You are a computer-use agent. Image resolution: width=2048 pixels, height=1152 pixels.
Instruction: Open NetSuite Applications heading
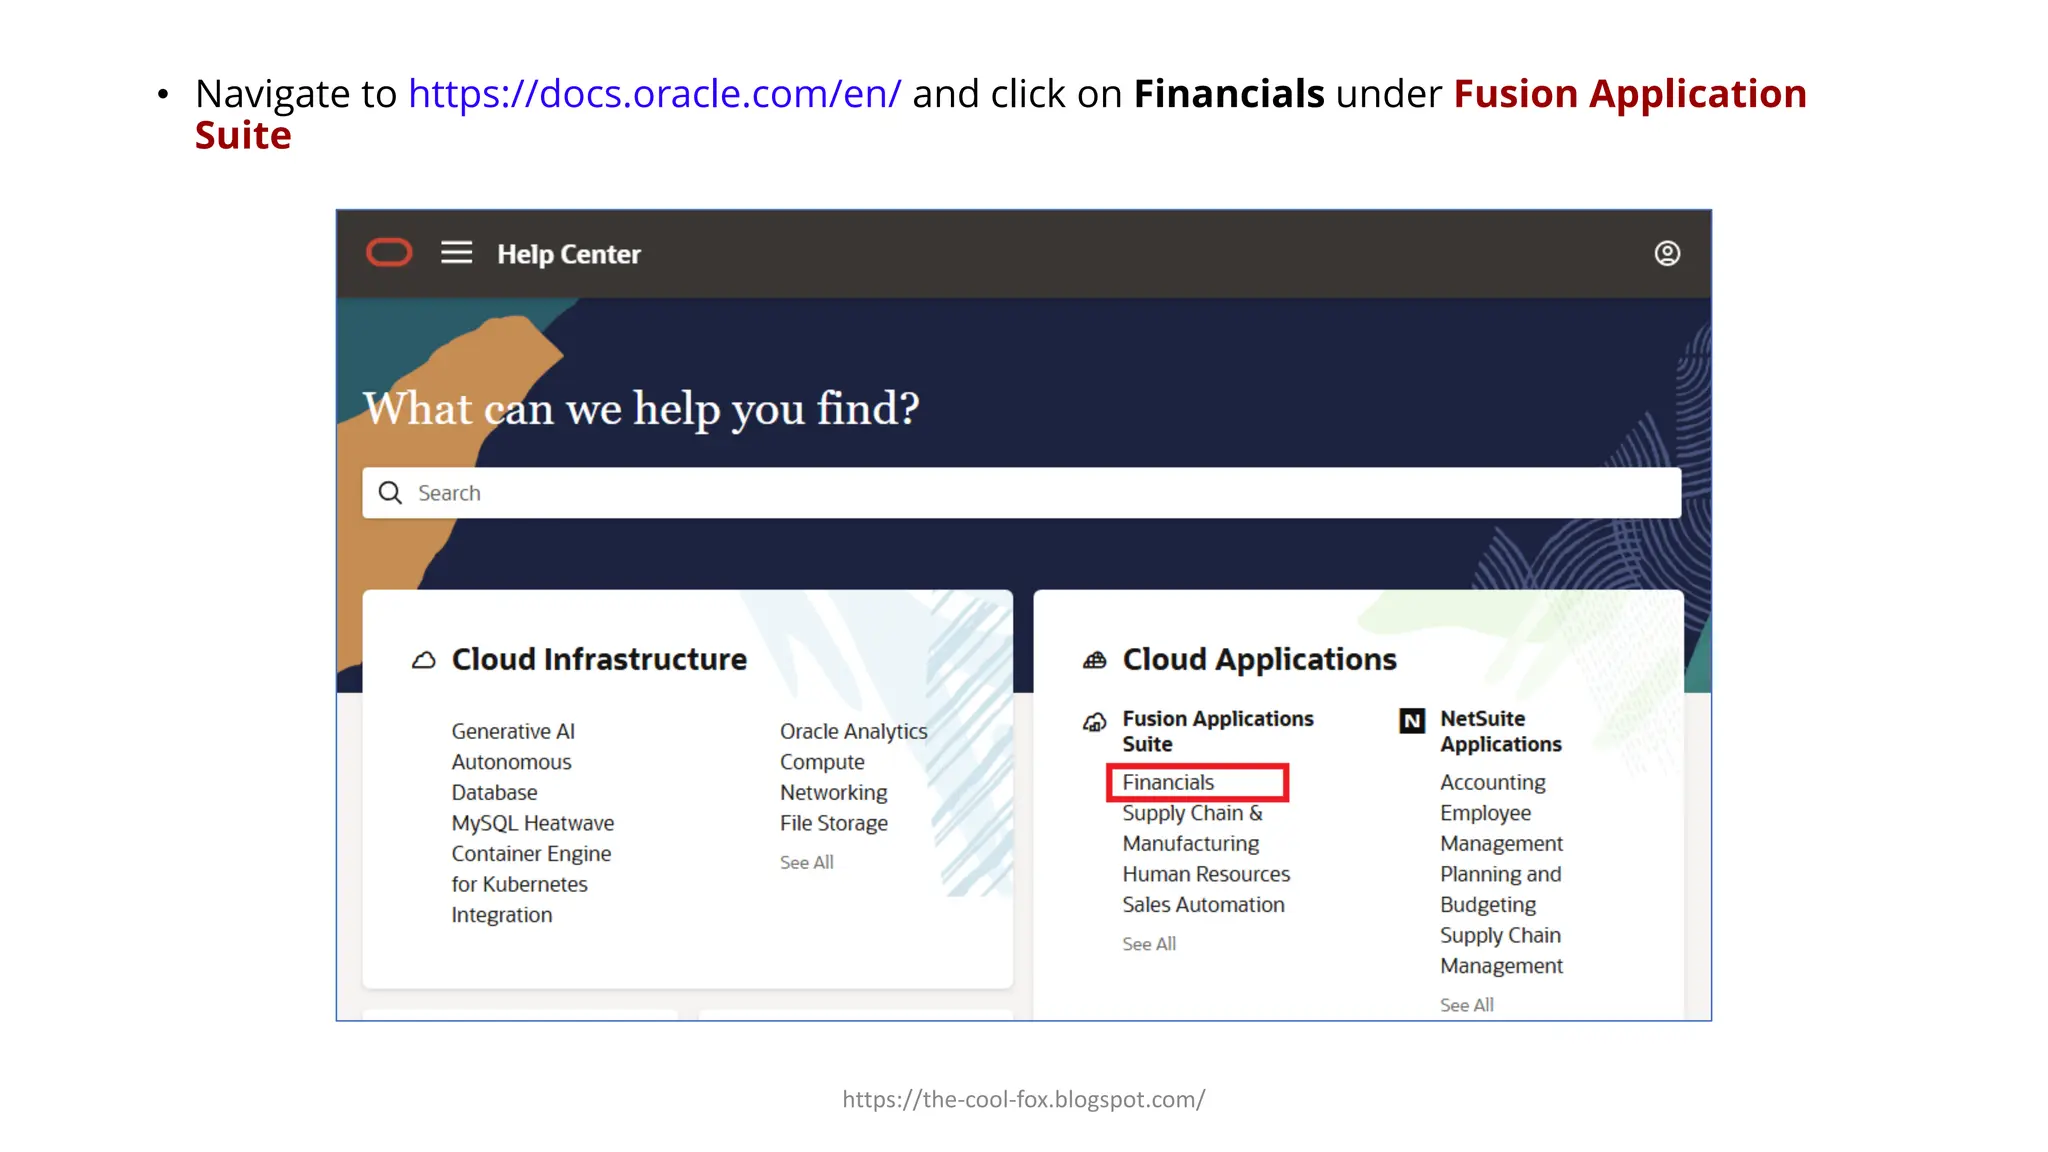[x=1500, y=731]
